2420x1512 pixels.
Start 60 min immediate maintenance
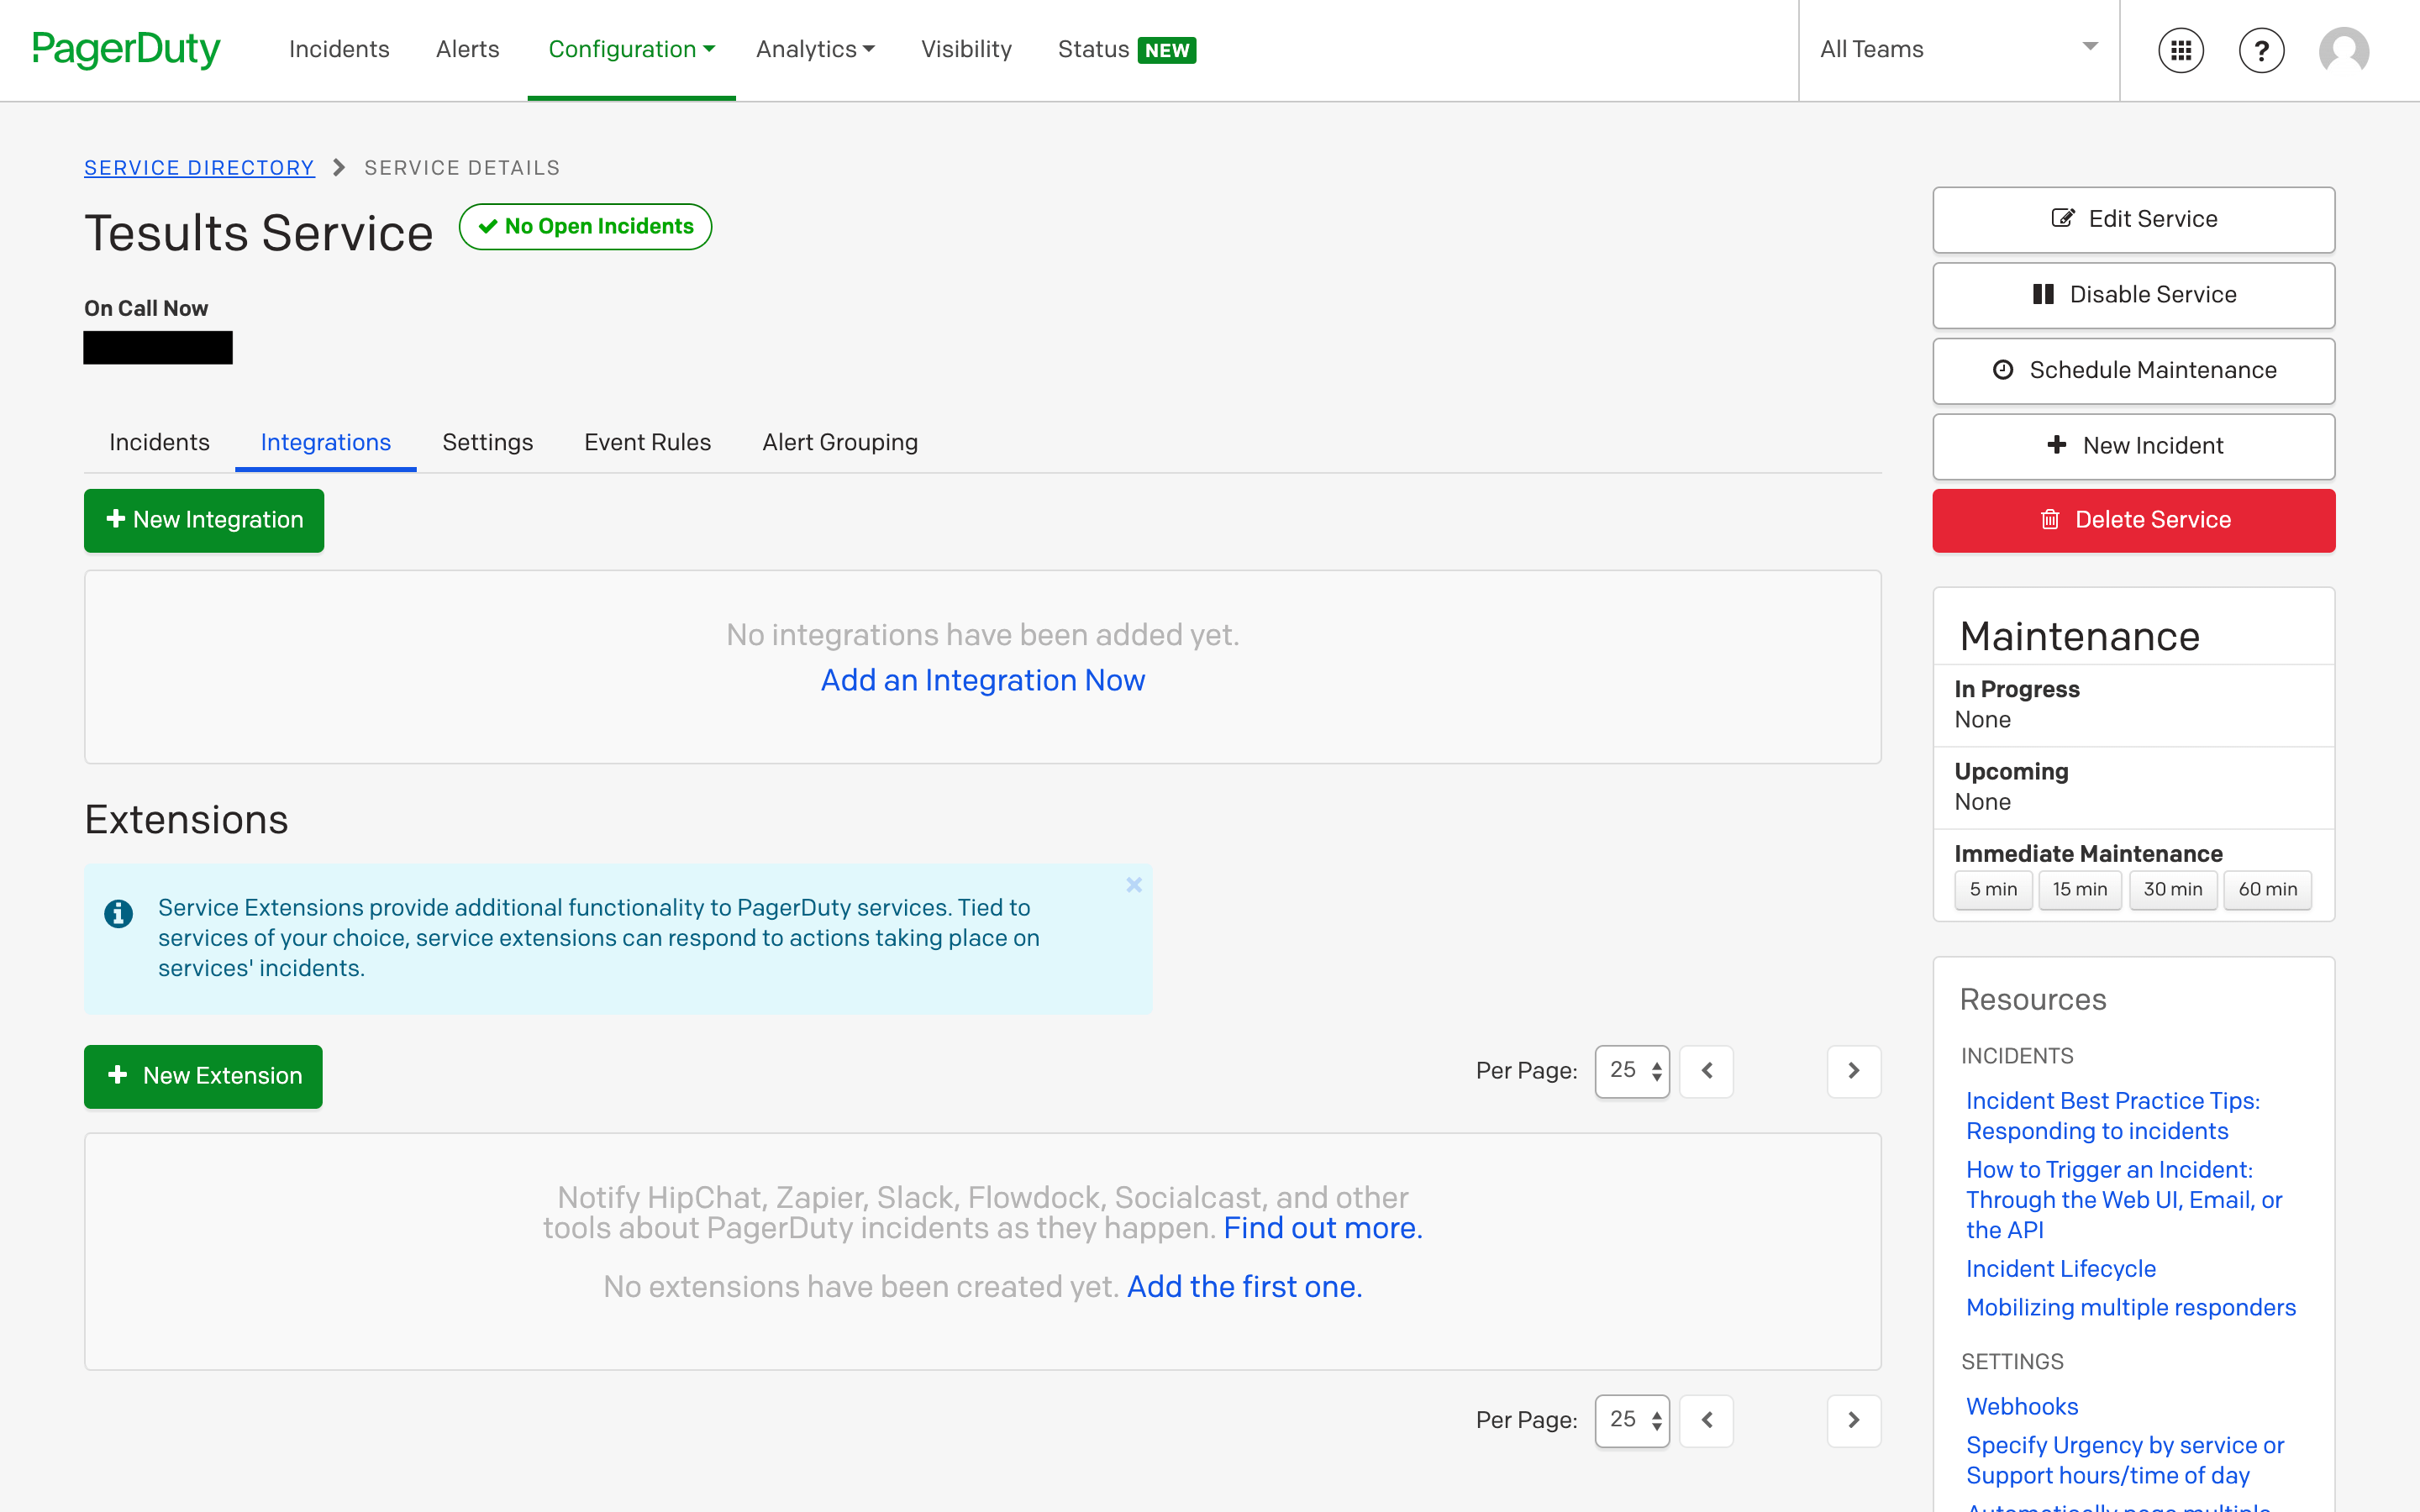pos(2268,889)
